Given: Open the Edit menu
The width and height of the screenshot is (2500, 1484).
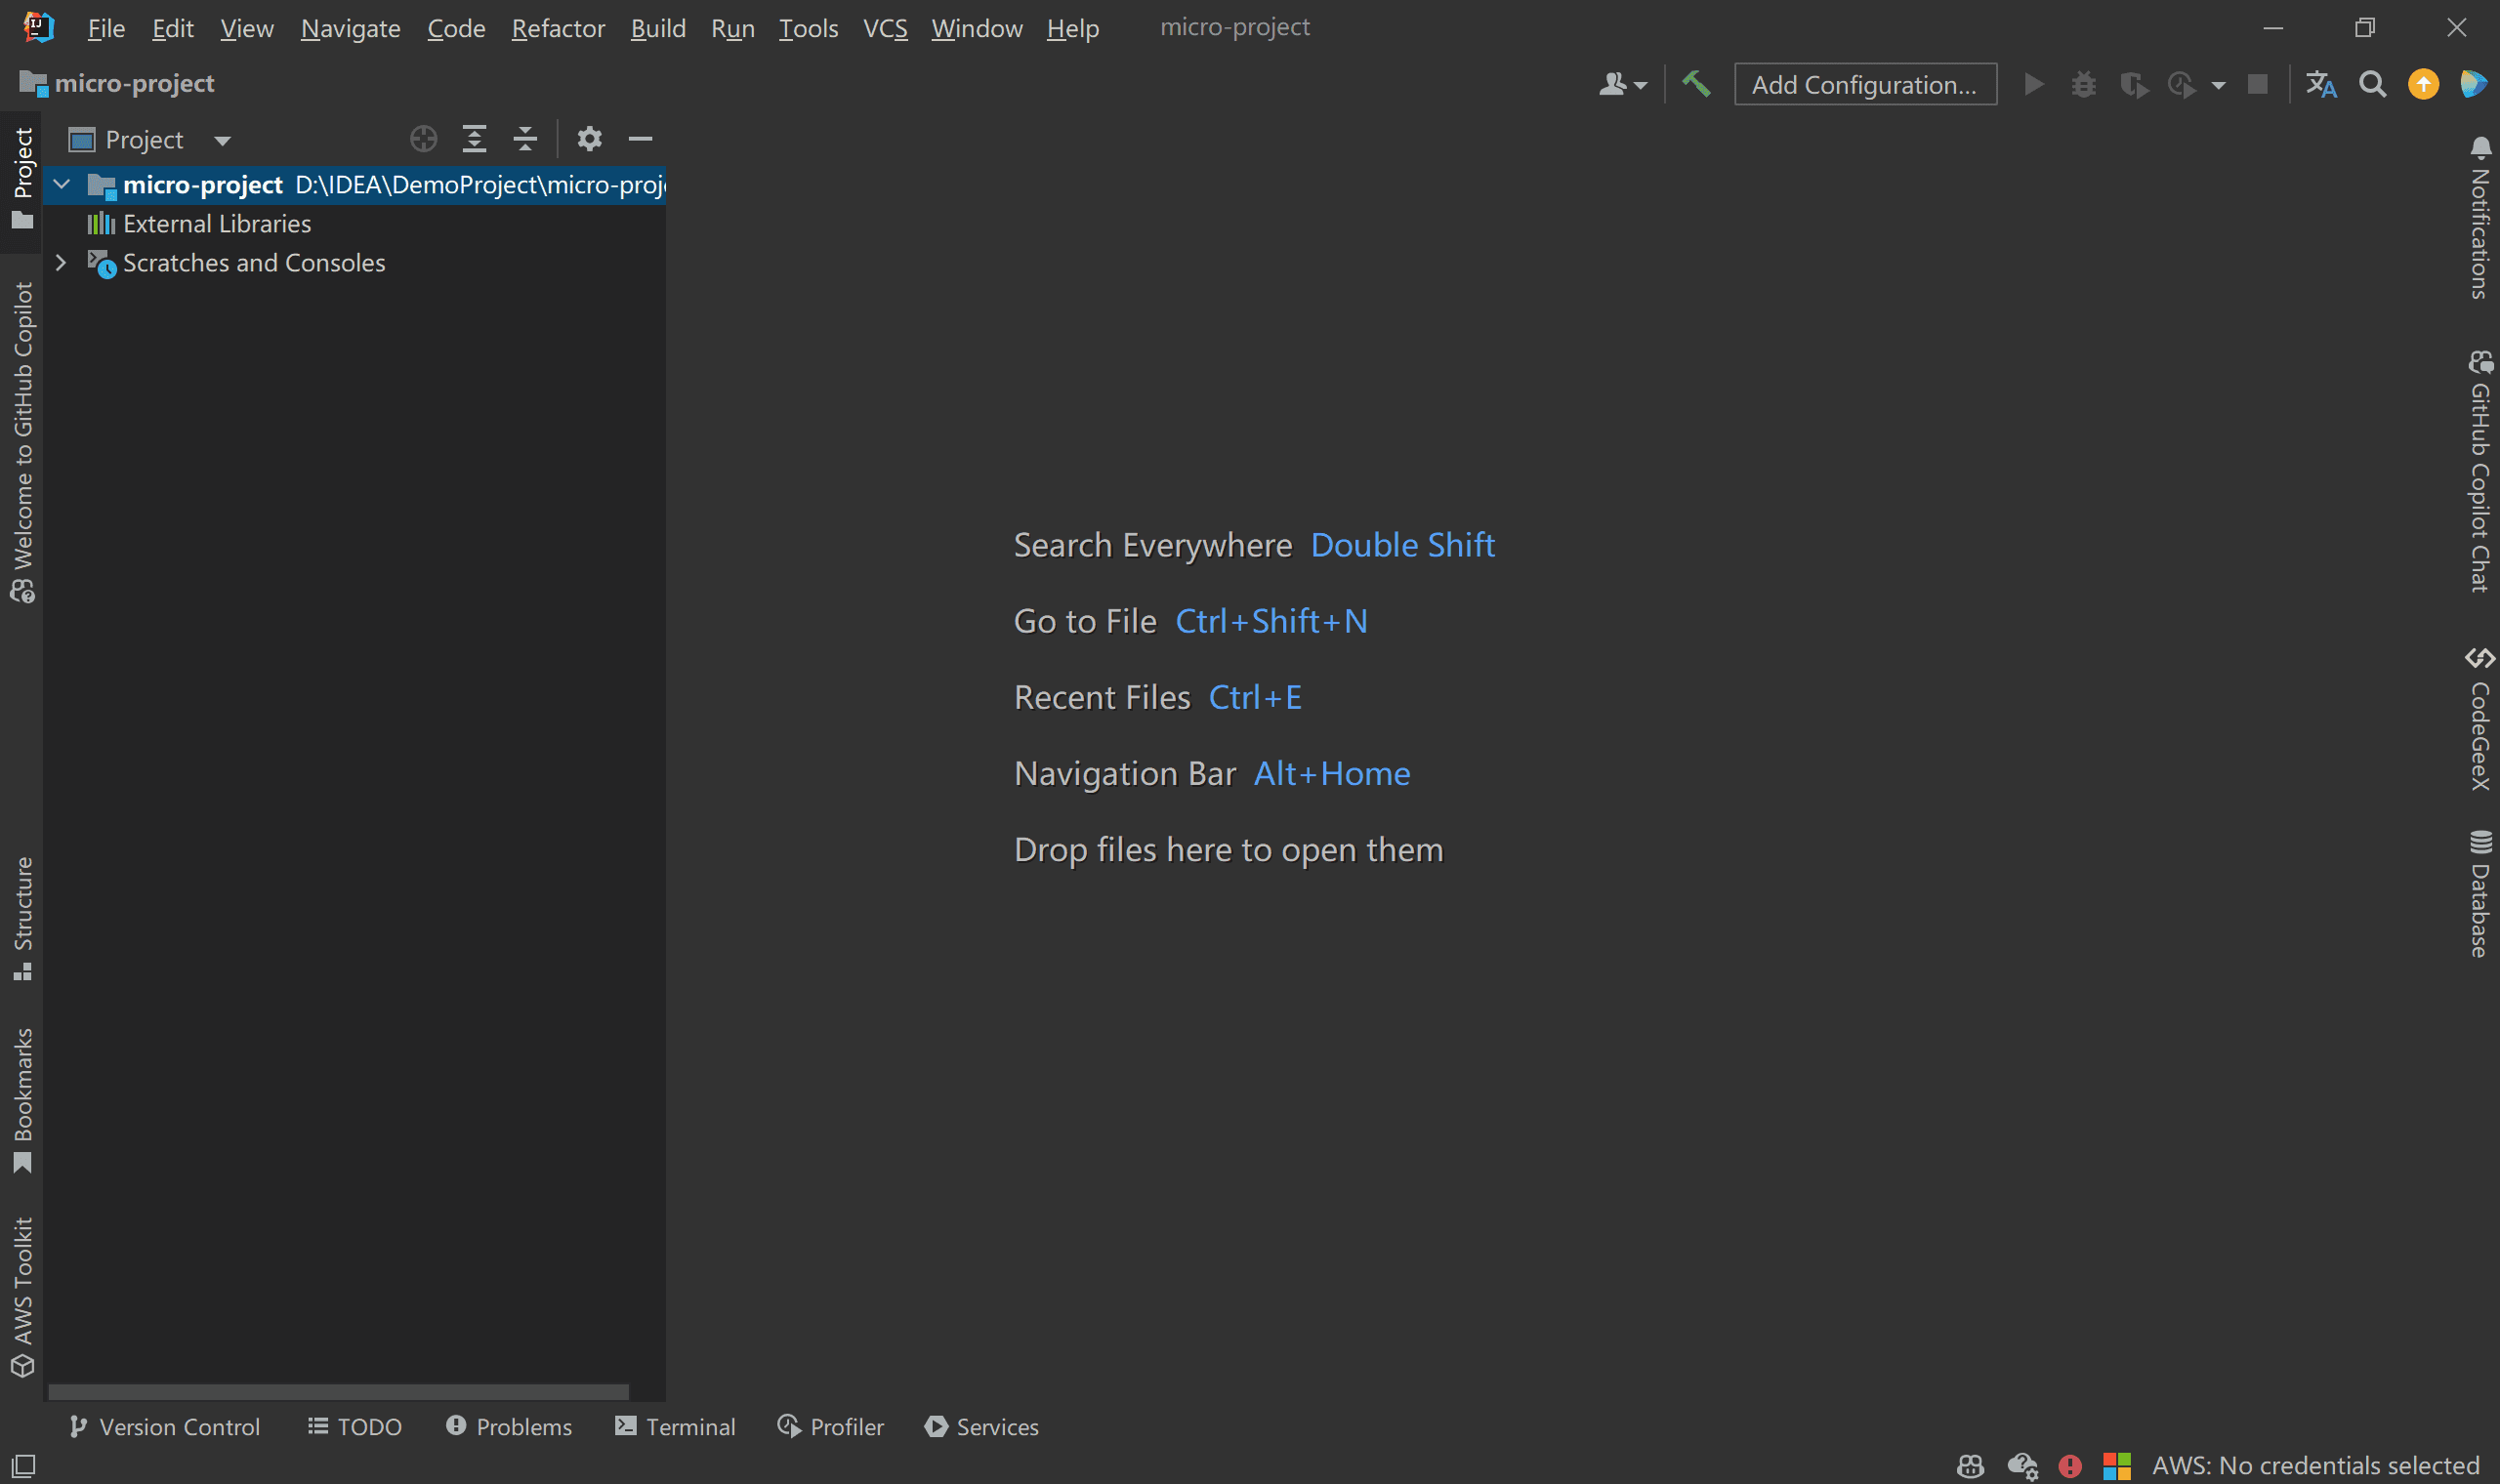Looking at the screenshot, I should [x=172, y=28].
